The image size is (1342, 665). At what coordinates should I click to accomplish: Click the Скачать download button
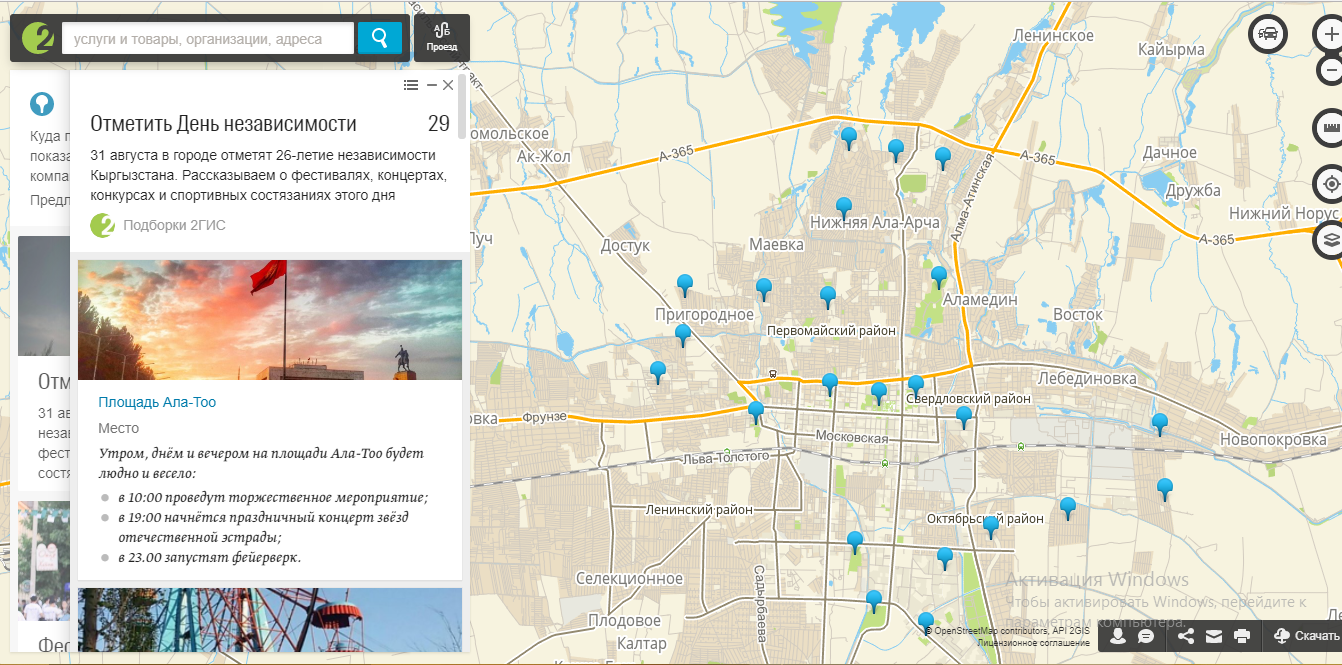[1305, 636]
